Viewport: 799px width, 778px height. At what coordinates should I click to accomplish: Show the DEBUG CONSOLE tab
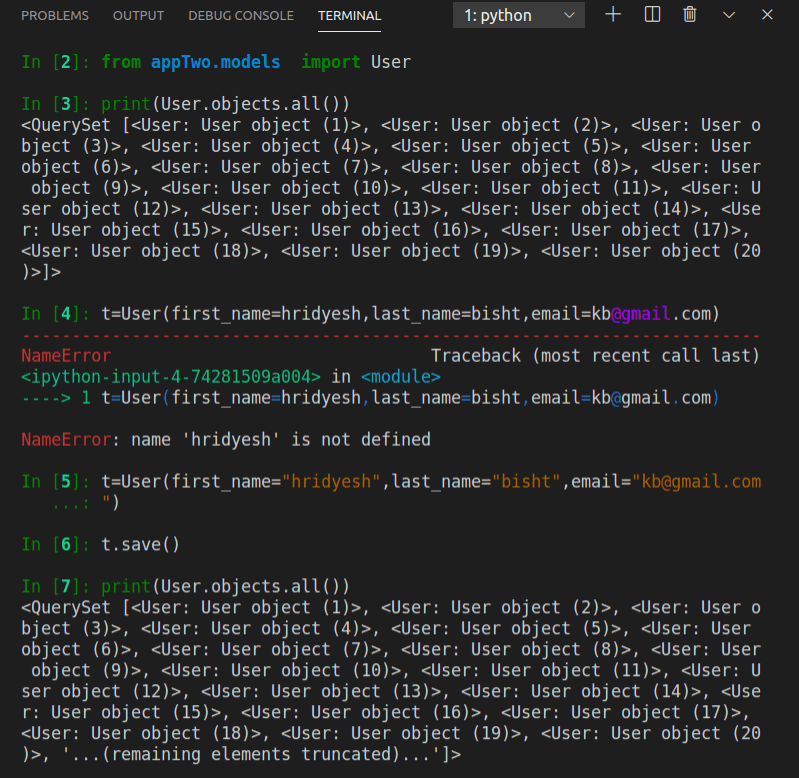click(x=241, y=16)
